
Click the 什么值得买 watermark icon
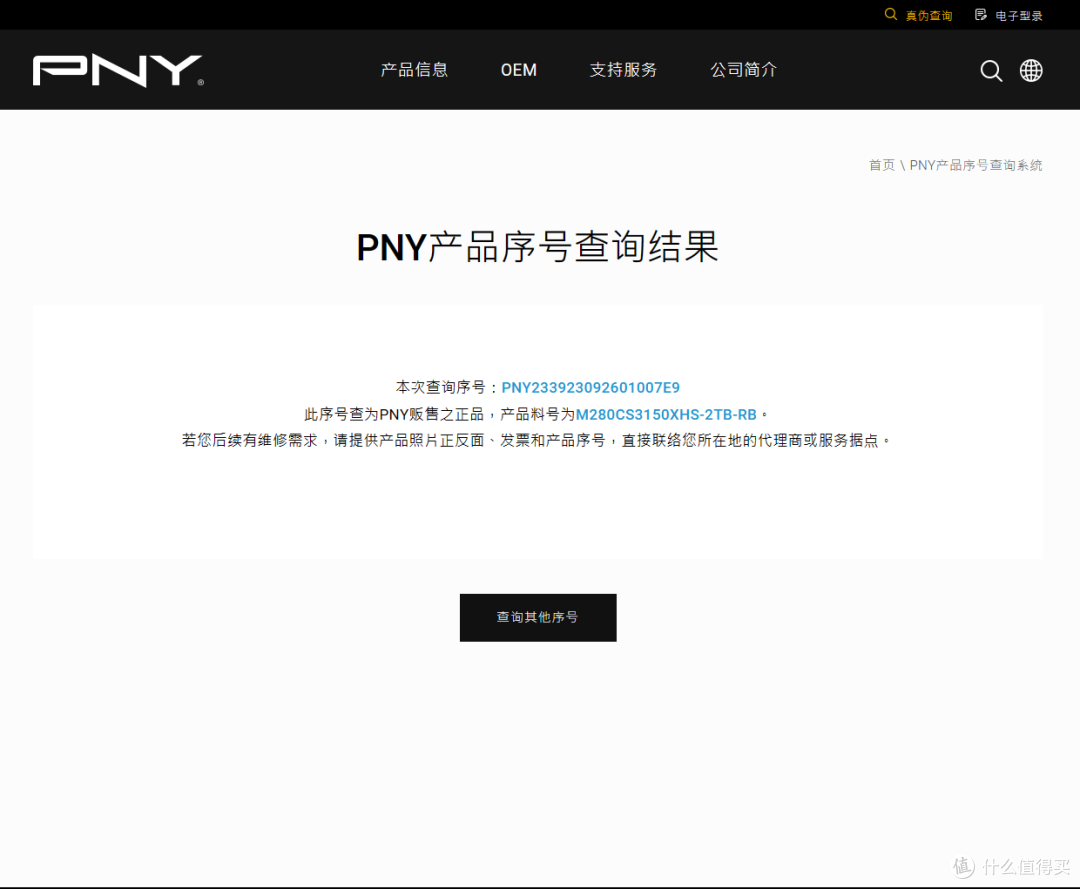(962, 866)
